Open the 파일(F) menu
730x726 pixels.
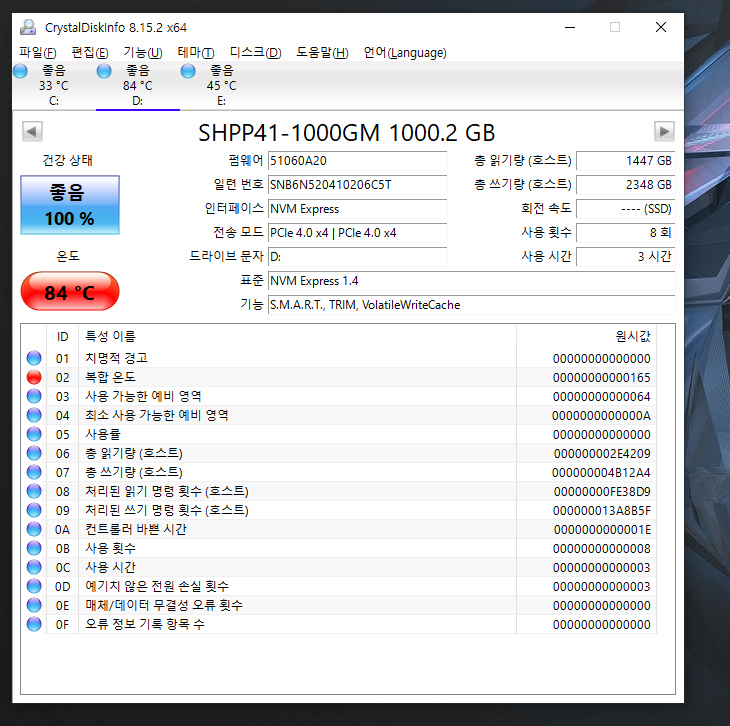pyautogui.click(x=38, y=53)
